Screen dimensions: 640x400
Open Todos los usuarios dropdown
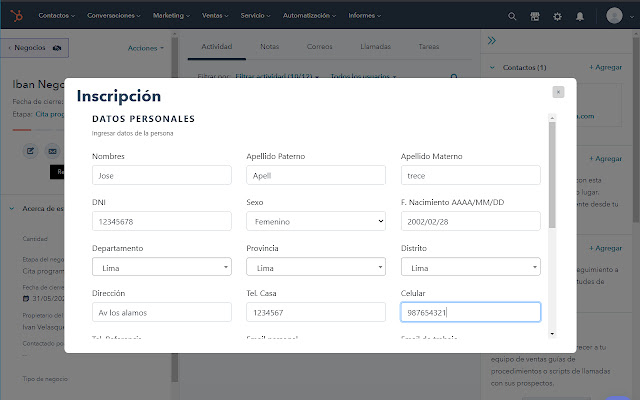point(363,76)
